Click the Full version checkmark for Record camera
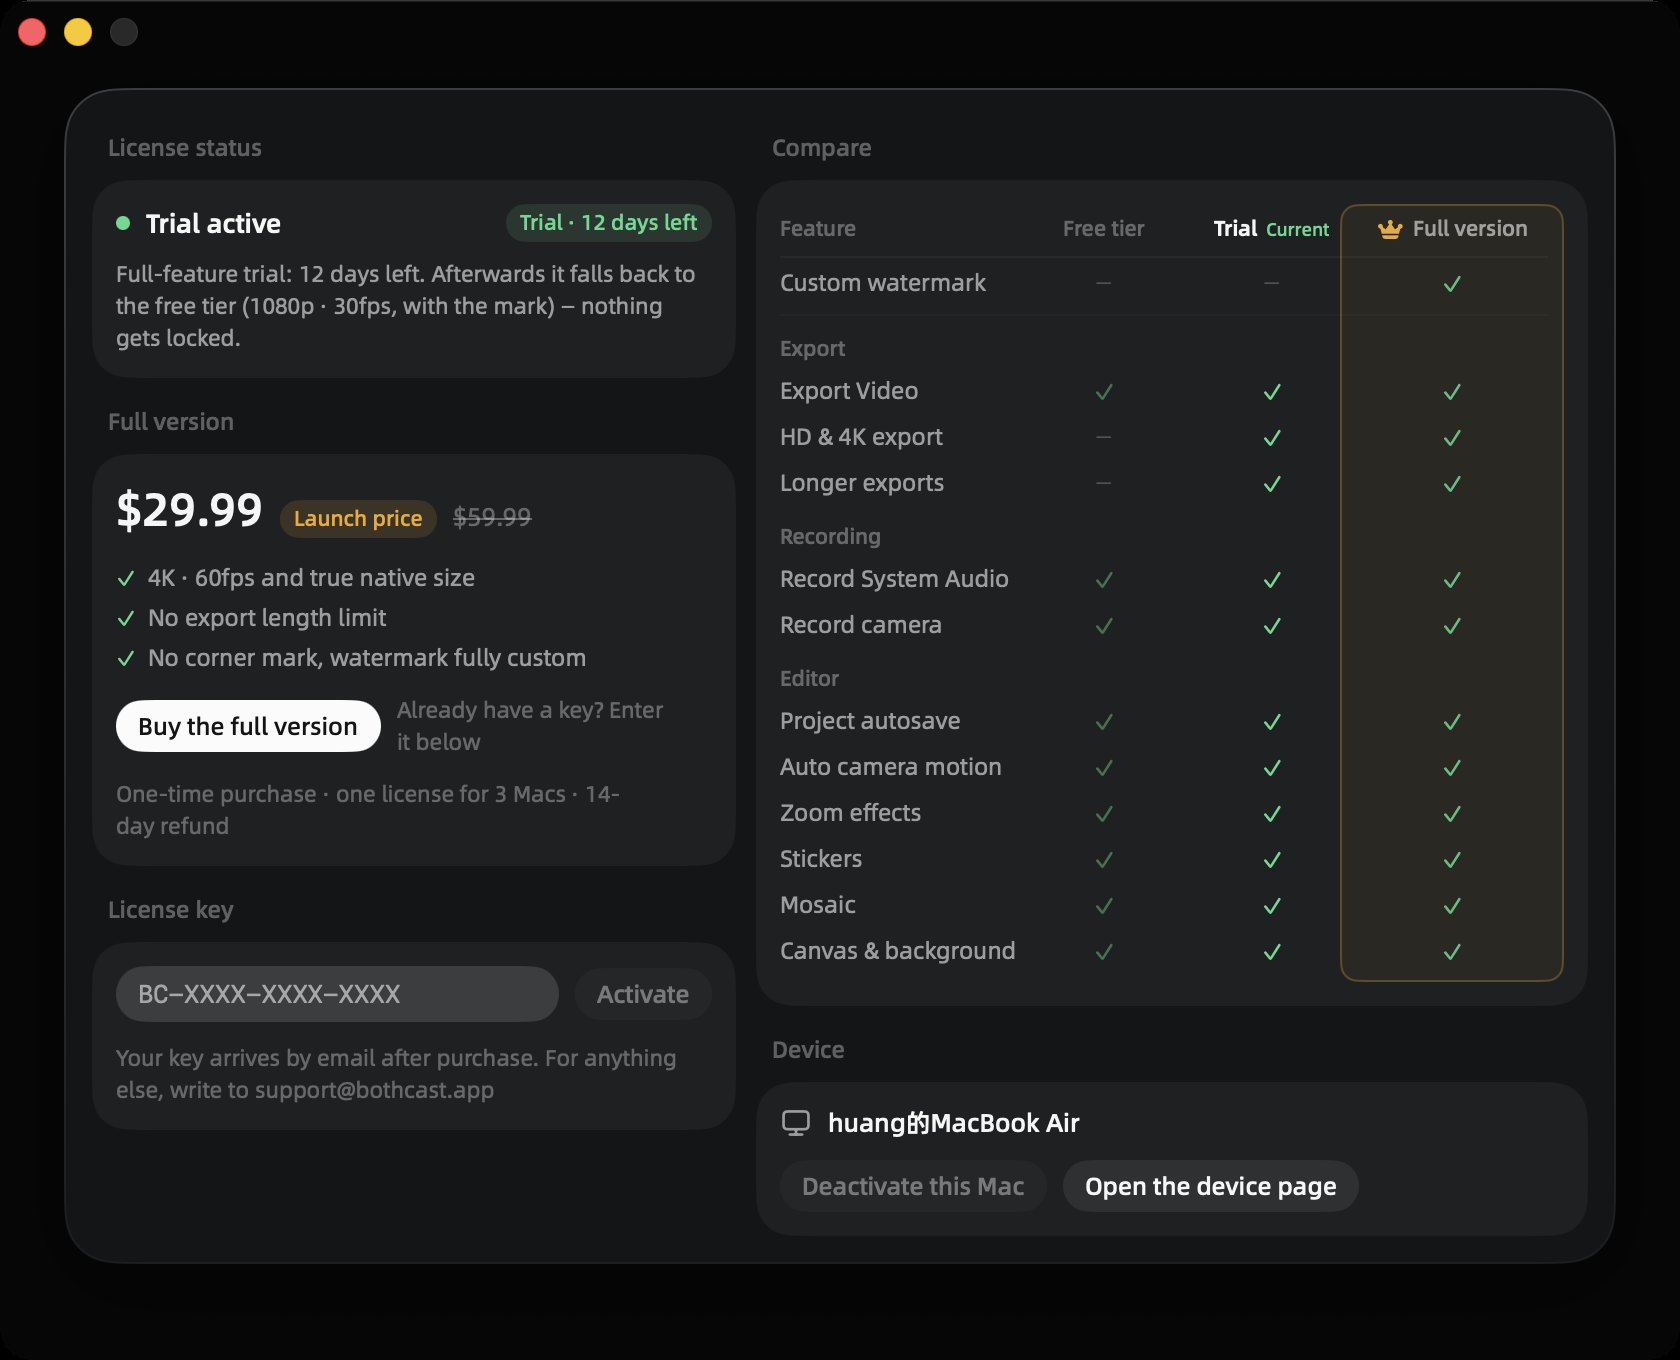 [x=1452, y=626]
